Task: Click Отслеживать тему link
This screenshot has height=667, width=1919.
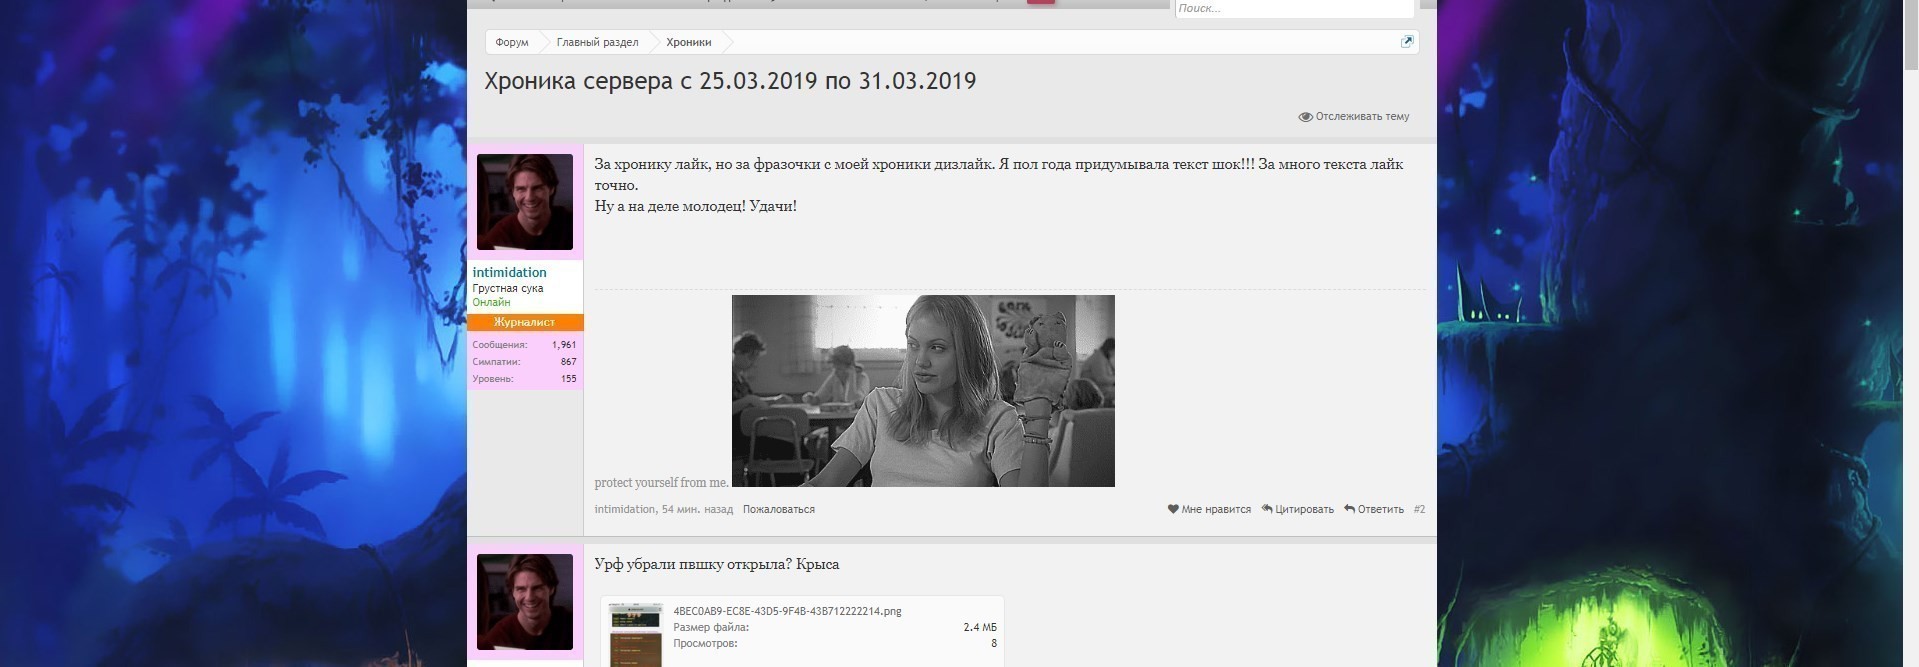Action: (1362, 116)
